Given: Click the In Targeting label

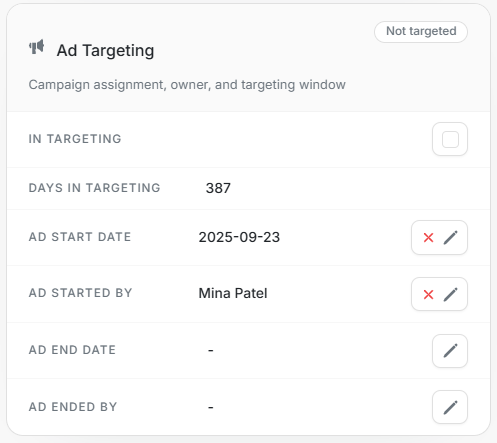Looking at the screenshot, I should (x=75, y=139).
